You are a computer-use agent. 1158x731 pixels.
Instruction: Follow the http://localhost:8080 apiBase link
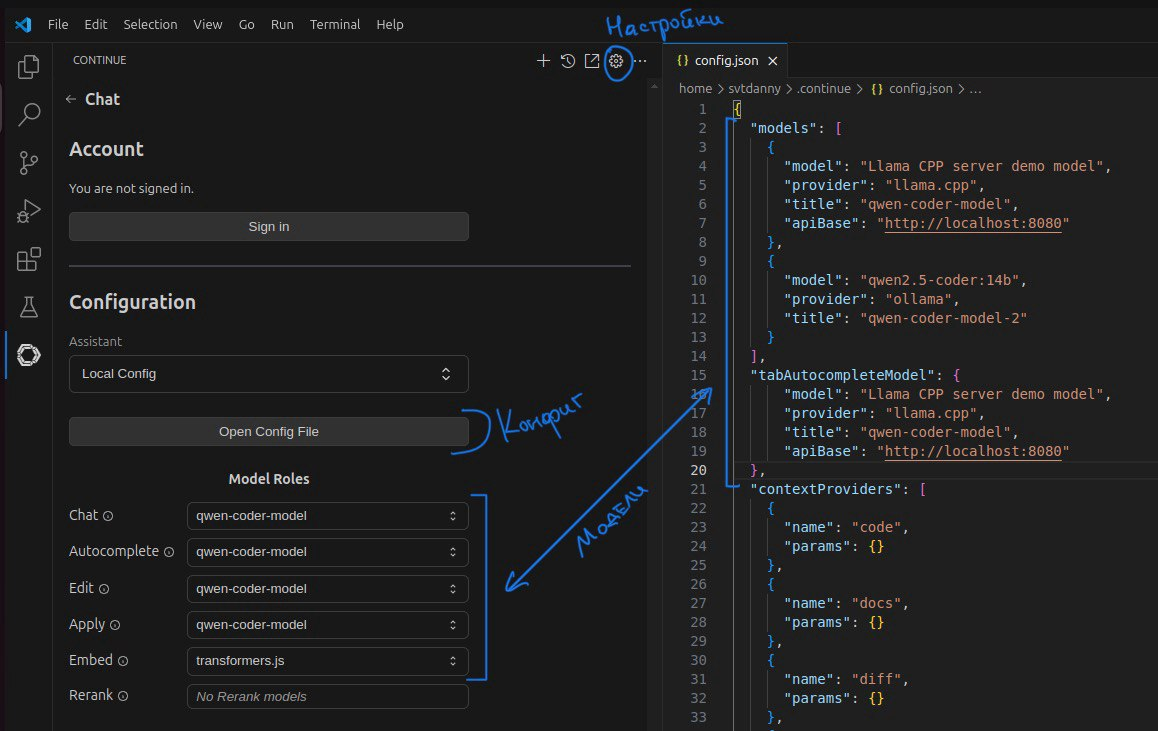pyautogui.click(x=971, y=223)
